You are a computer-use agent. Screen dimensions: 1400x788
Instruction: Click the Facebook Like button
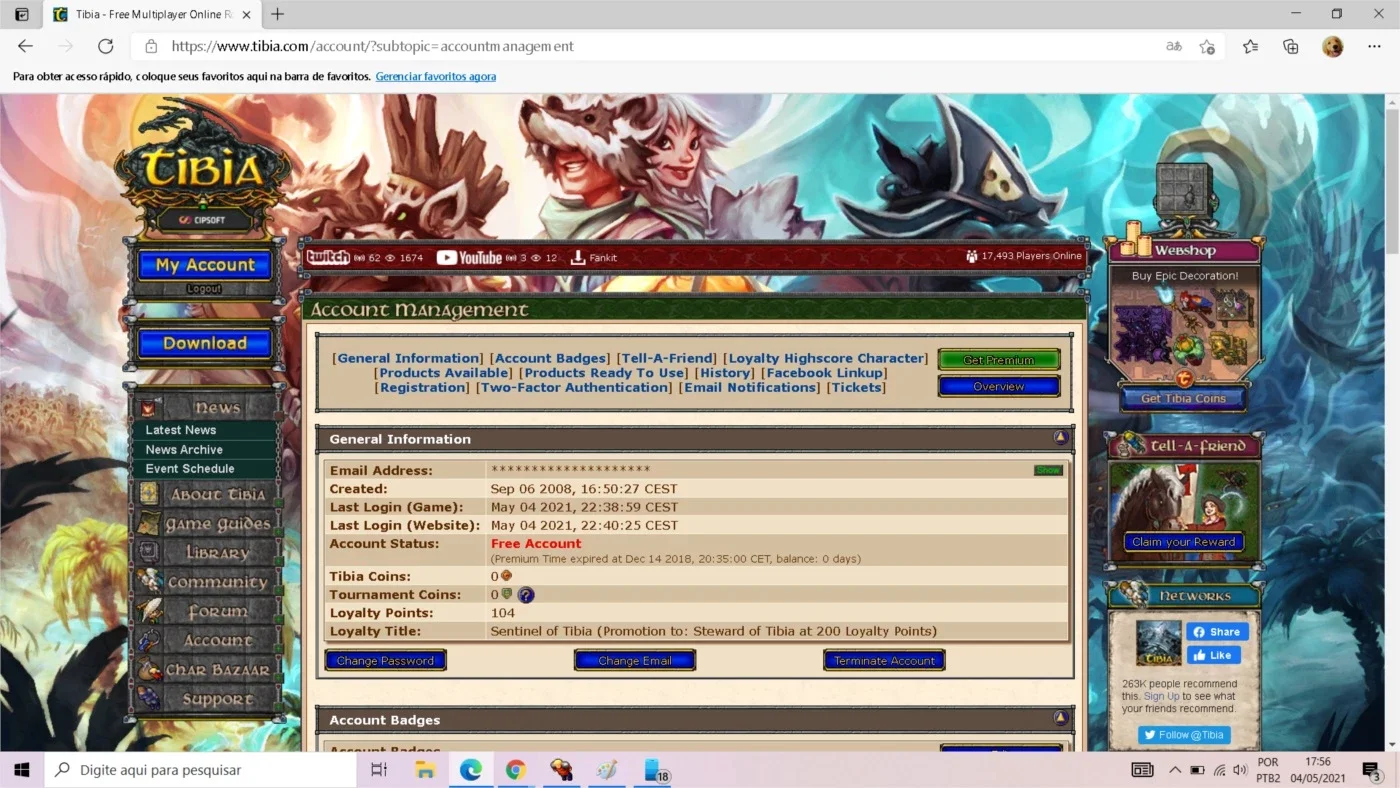[1213, 655]
